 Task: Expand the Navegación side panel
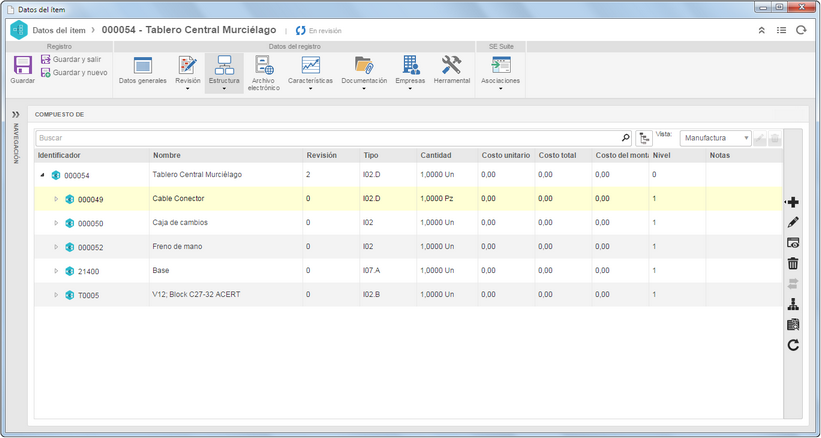16,114
